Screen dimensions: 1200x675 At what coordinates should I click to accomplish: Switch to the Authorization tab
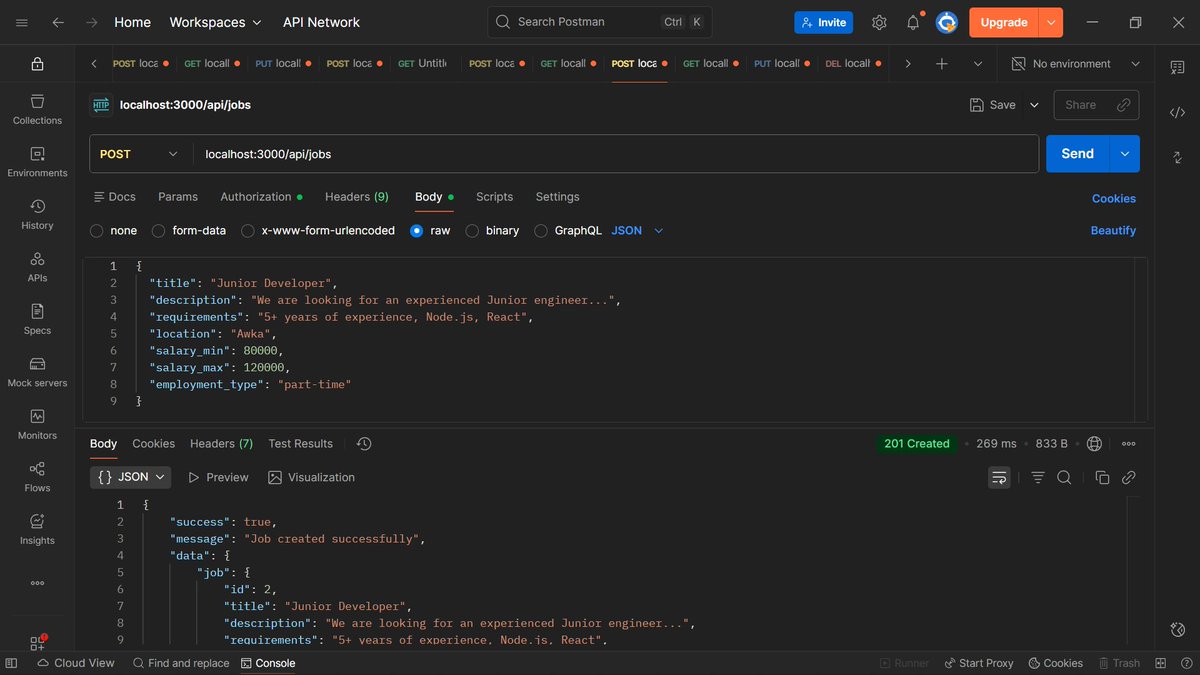261,197
